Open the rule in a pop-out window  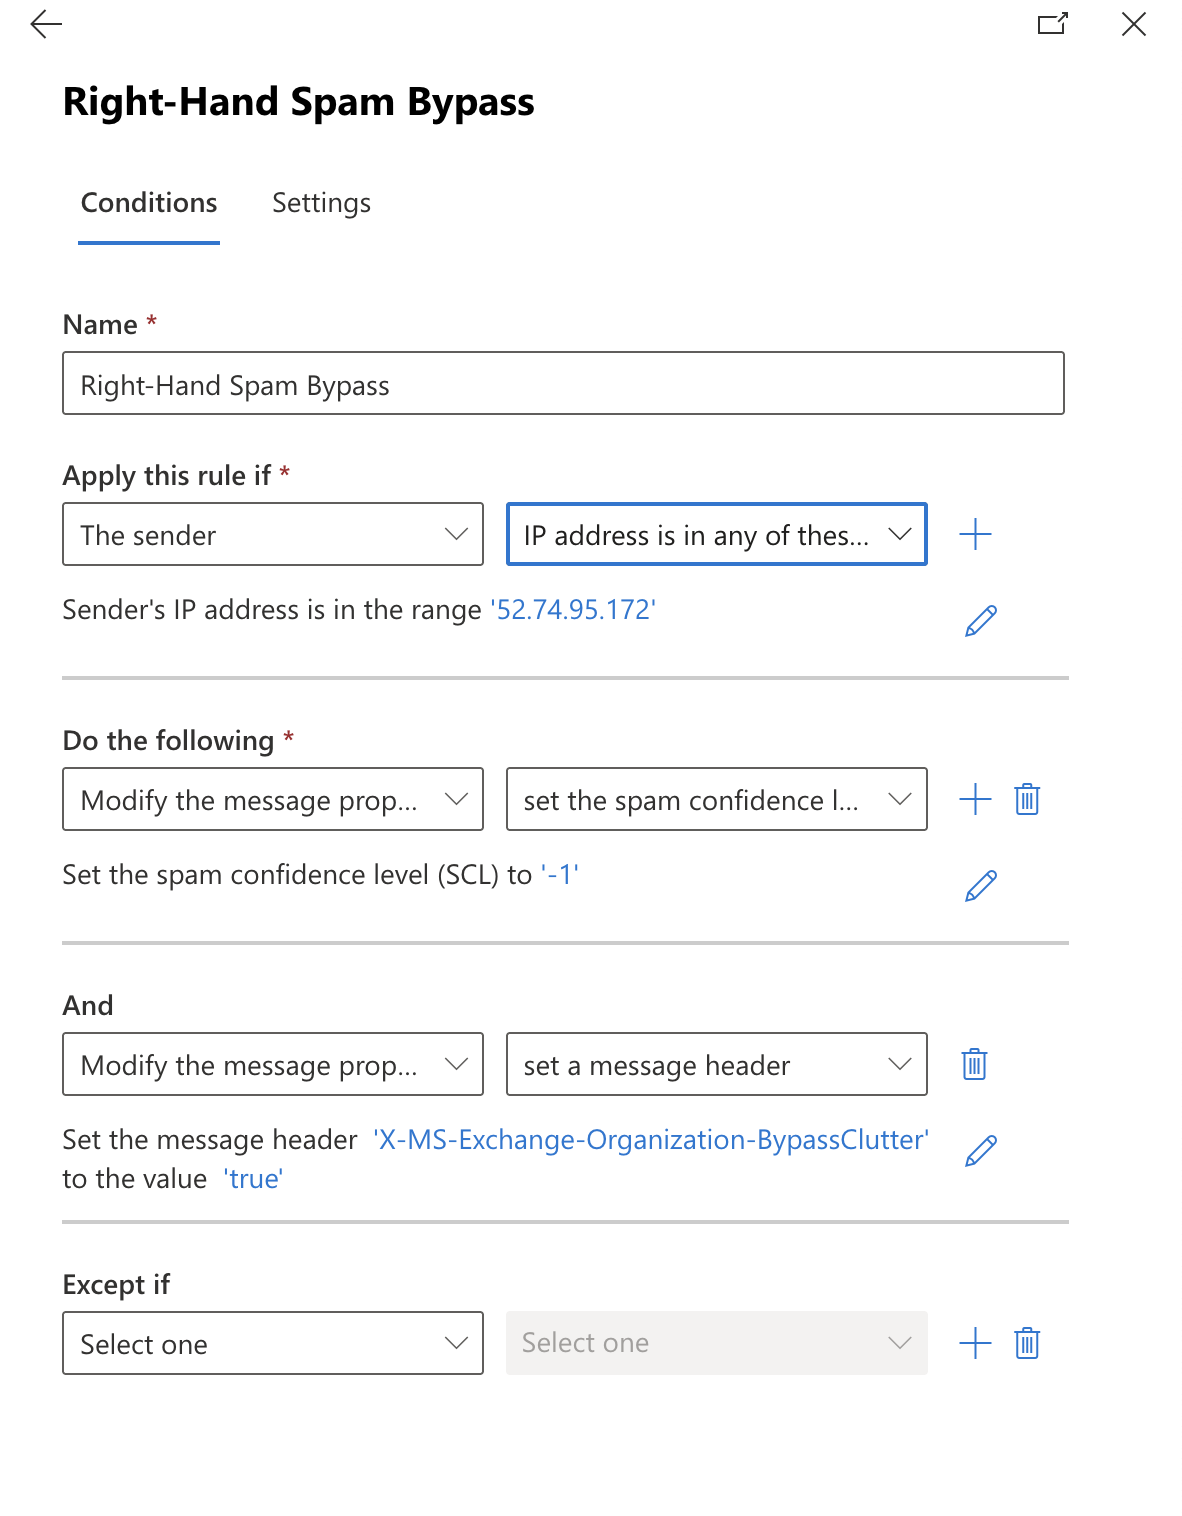point(1052,24)
